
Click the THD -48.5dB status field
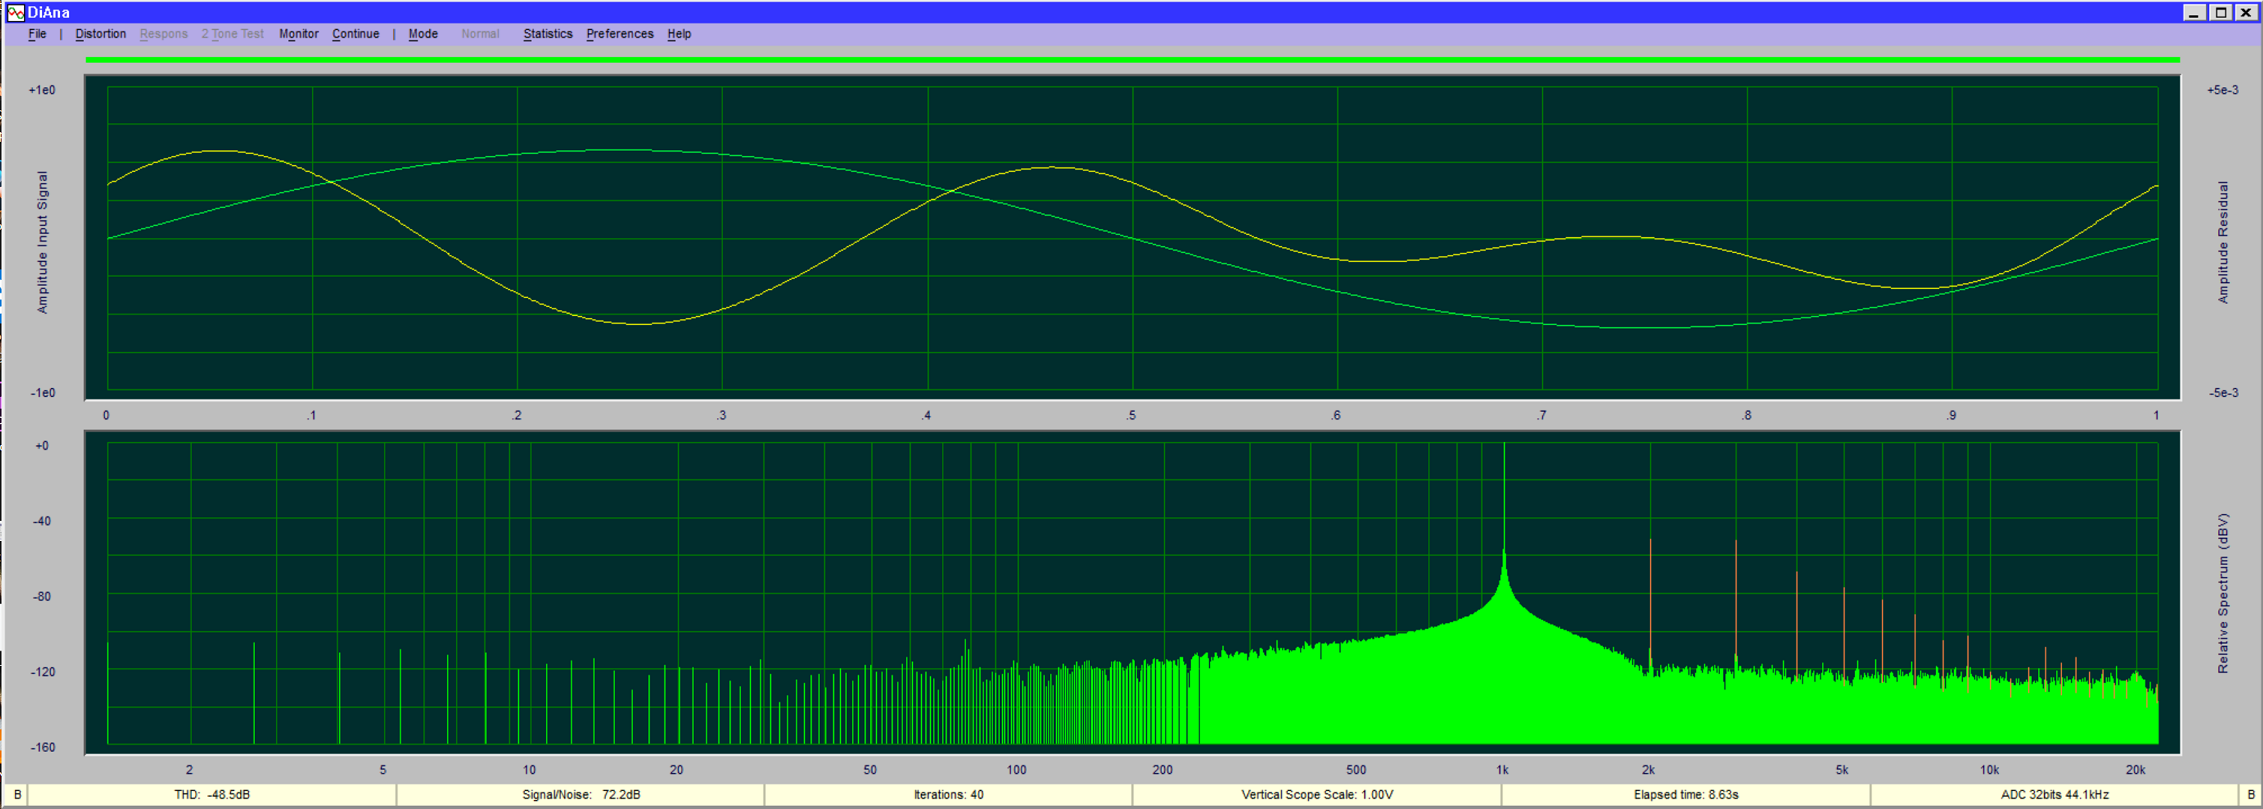tap(212, 795)
